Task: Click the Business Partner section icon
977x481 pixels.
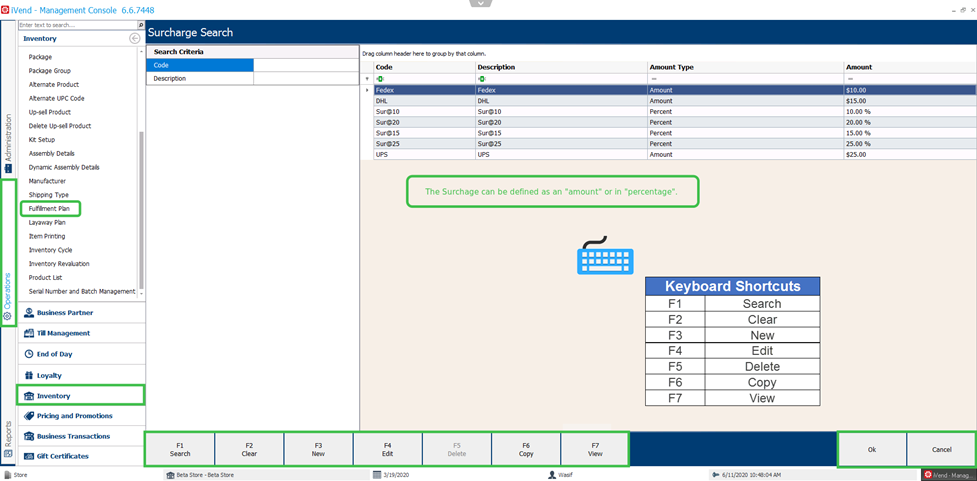Action: (x=29, y=313)
